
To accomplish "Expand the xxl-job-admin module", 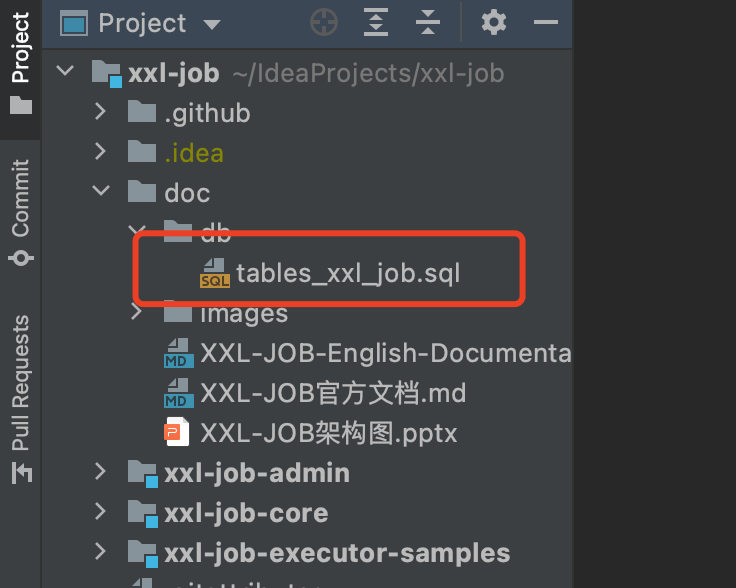I will [100, 471].
